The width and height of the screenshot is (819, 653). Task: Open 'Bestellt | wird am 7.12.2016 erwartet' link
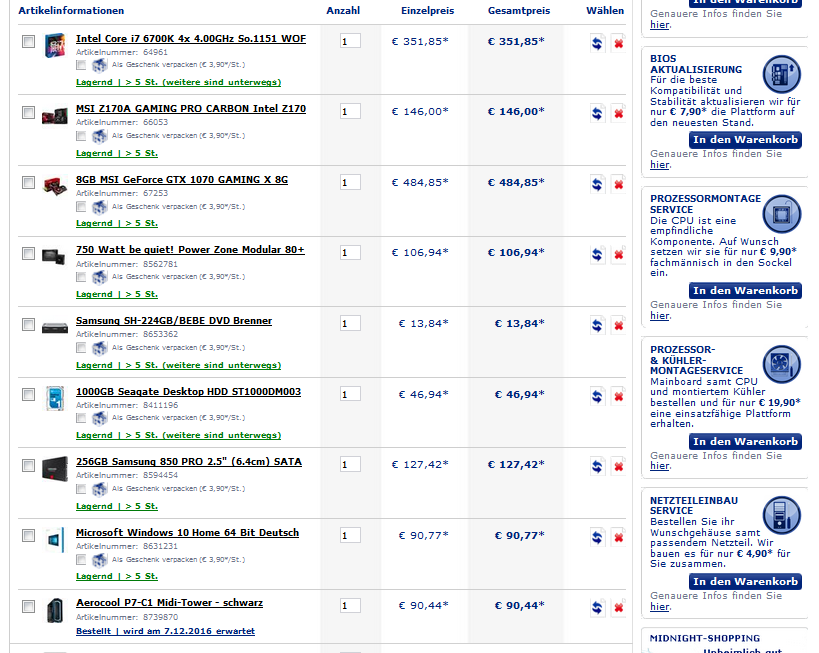point(165,631)
